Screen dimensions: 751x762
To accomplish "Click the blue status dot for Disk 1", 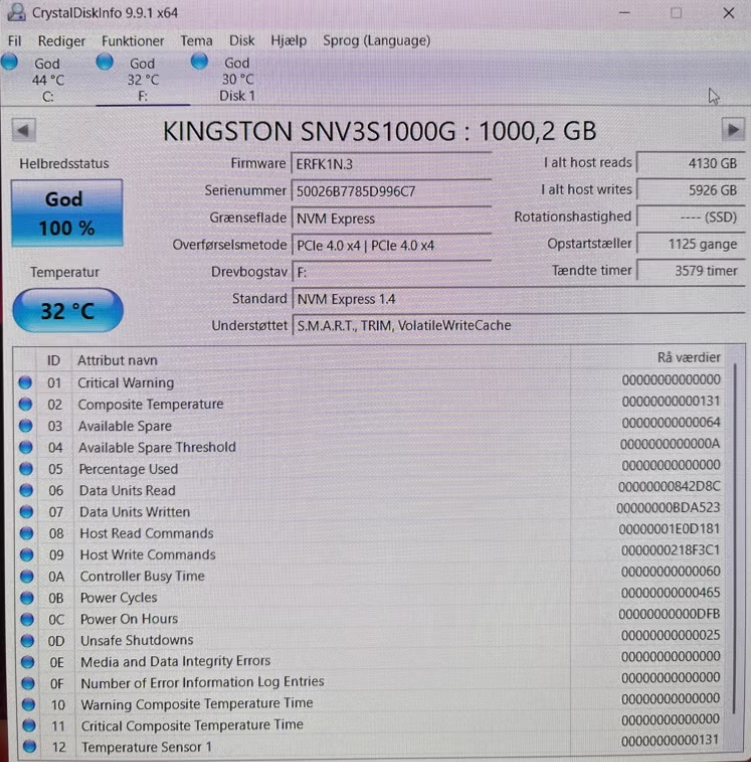I will tap(199, 61).
